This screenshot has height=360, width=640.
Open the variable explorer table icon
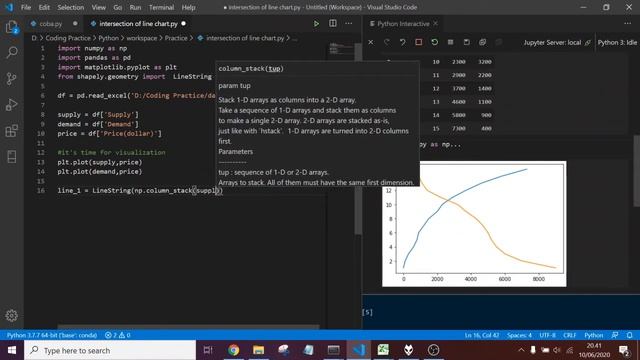[x=450, y=42]
